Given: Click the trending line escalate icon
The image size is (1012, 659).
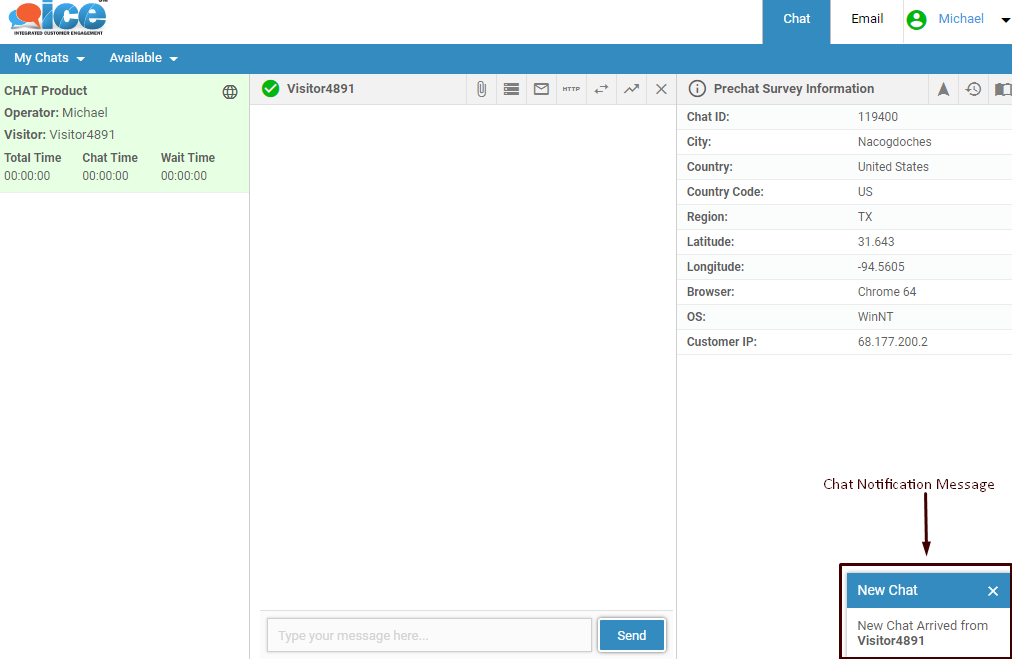Looking at the screenshot, I should pyautogui.click(x=631, y=89).
